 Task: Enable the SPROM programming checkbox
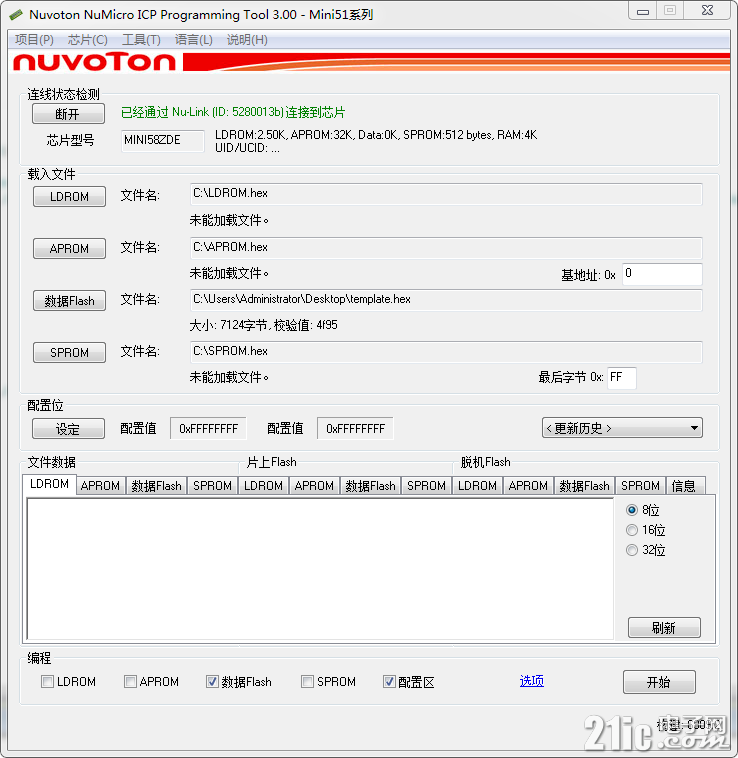[x=307, y=682]
